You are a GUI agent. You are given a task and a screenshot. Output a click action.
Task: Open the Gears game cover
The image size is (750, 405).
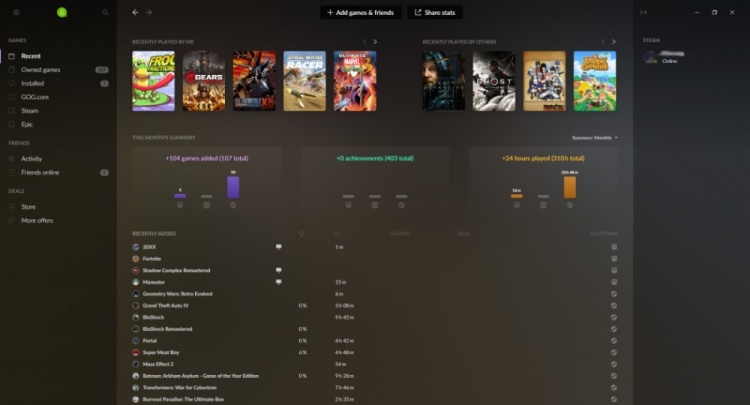[204, 81]
